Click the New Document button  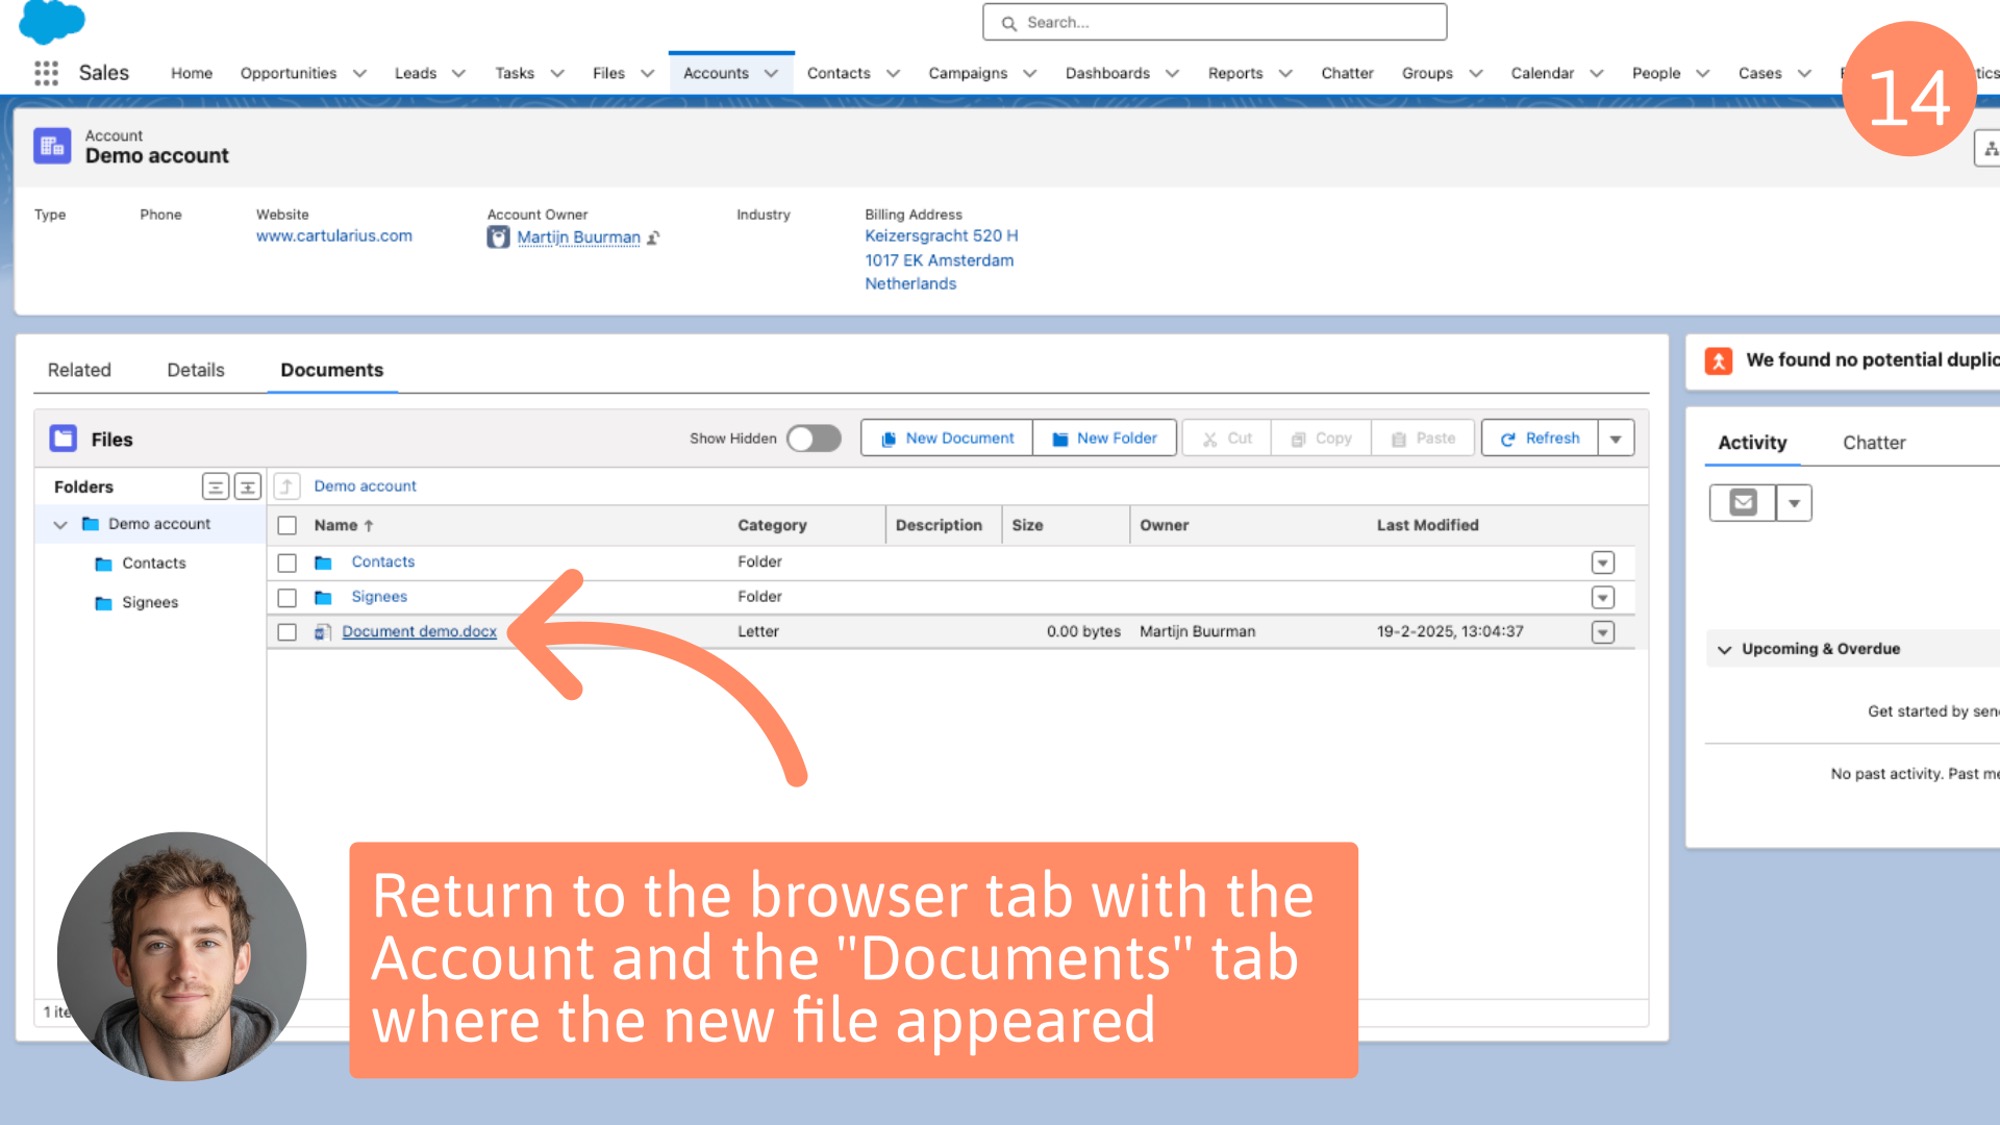point(947,438)
